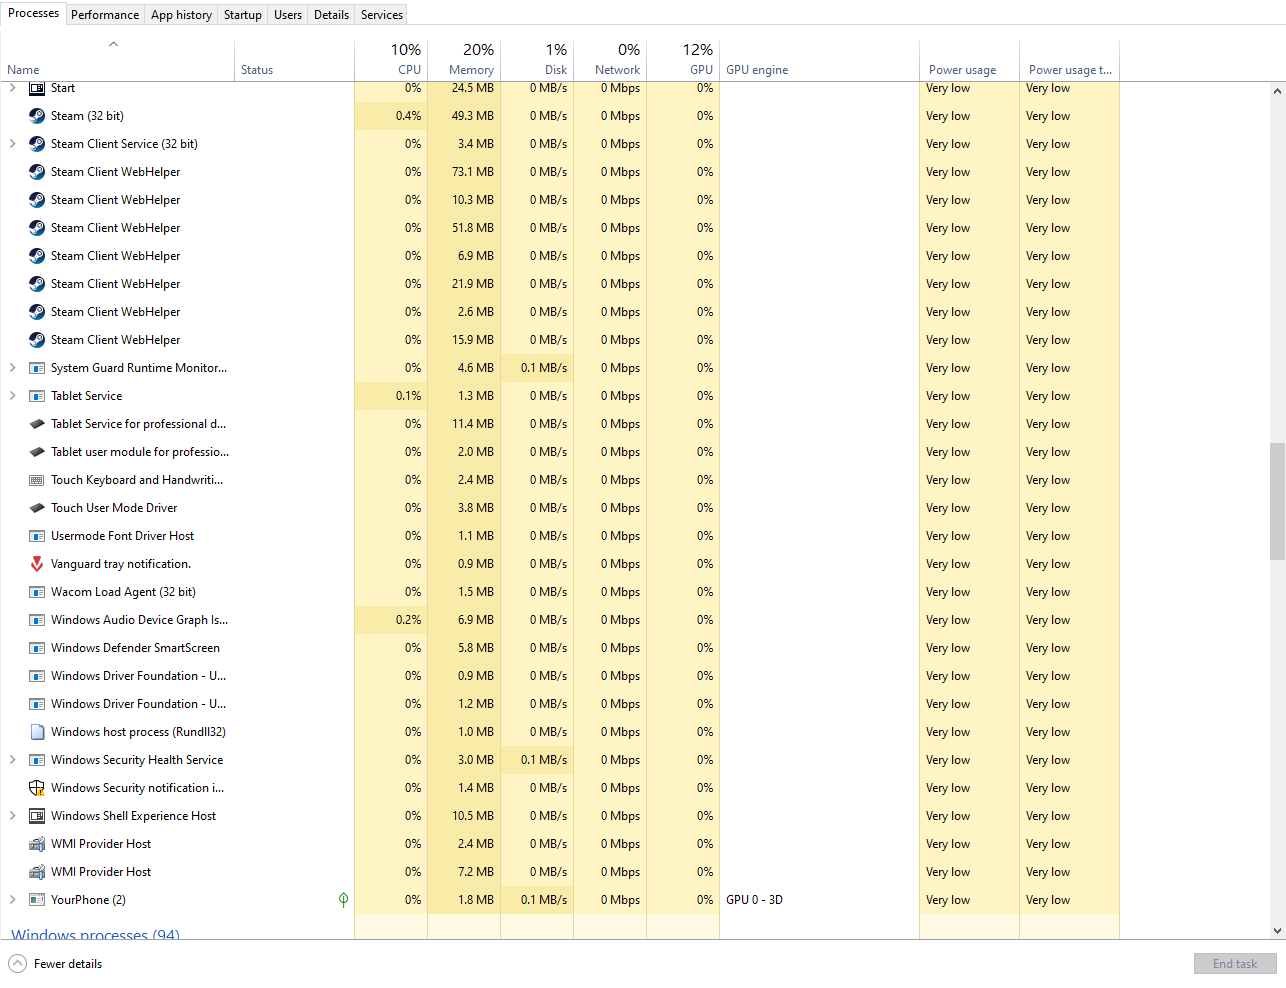Select the Steam Client WebHelper row using 73.1 MB
The height and width of the screenshot is (988, 1286).
560,172
